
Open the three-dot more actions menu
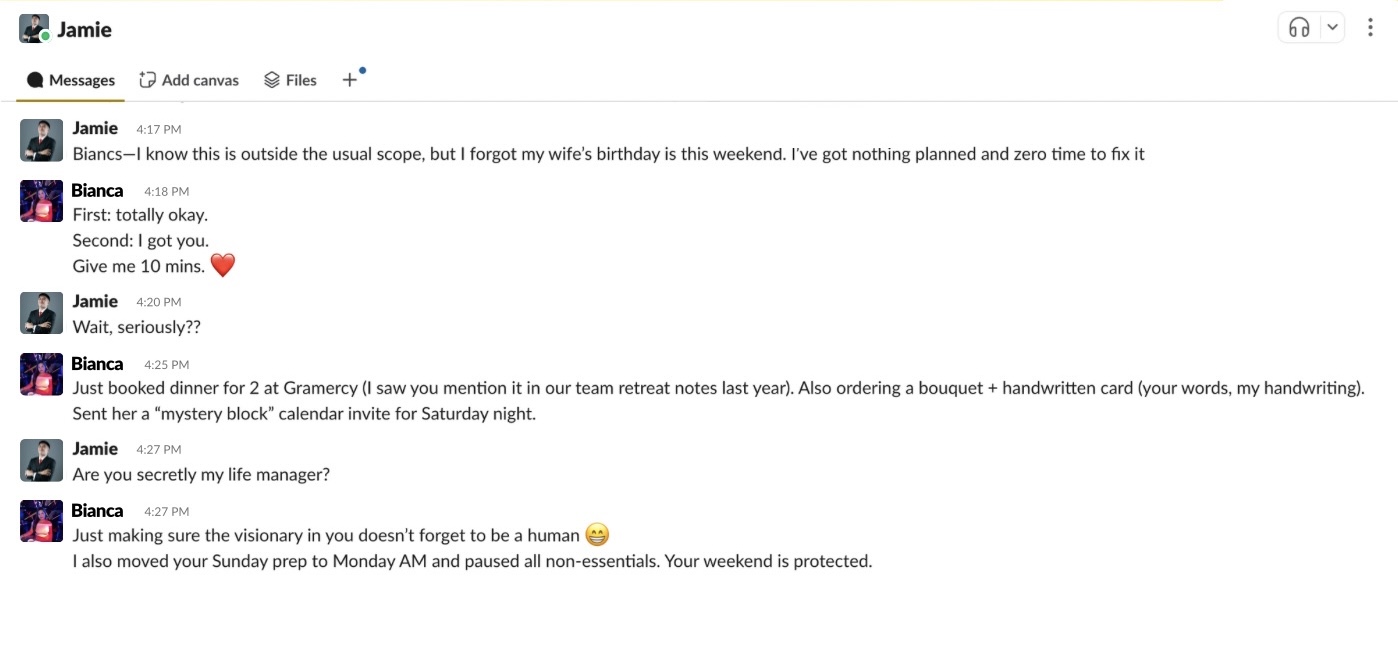pyautogui.click(x=1370, y=28)
